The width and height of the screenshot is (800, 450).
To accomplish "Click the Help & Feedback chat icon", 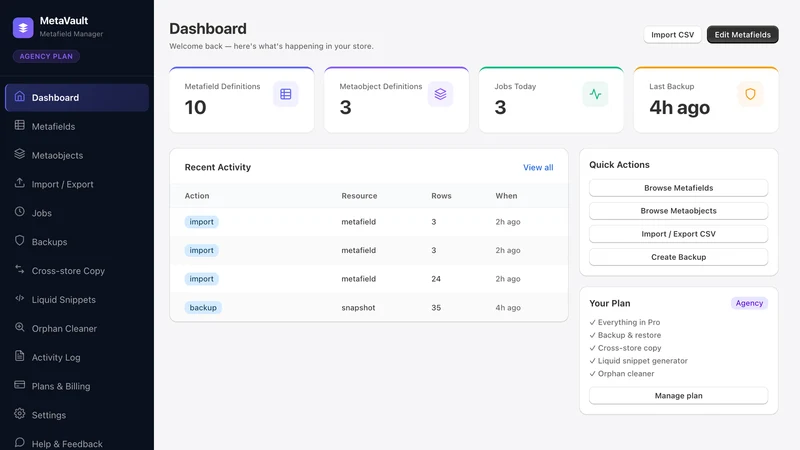I will tap(19, 442).
